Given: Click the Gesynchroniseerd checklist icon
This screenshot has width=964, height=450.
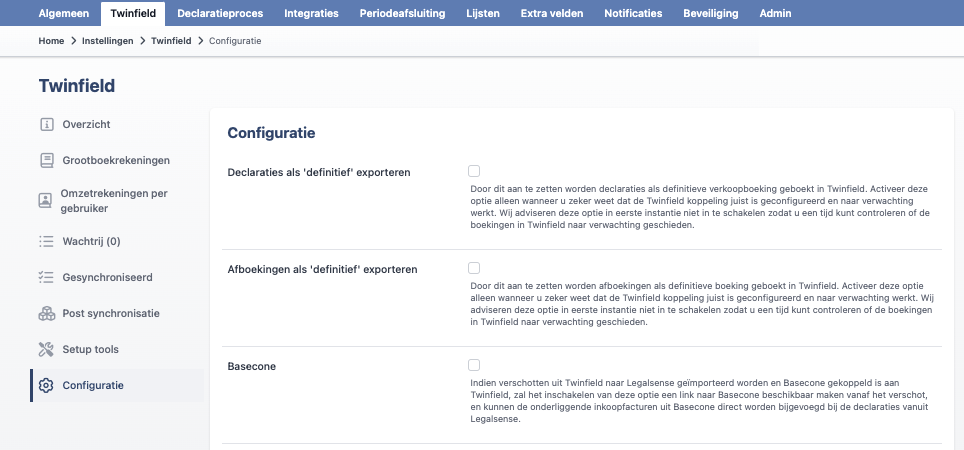Looking at the screenshot, I should pyautogui.click(x=47, y=277).
